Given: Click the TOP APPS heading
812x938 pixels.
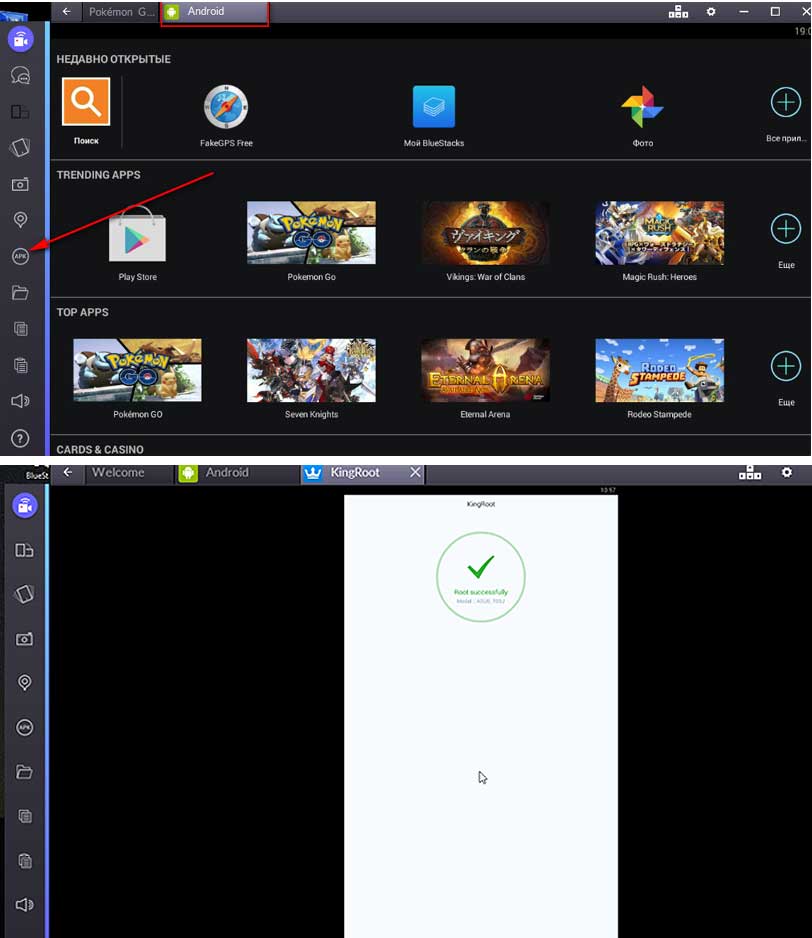Looking at the screenshot, I should point(83,312).
